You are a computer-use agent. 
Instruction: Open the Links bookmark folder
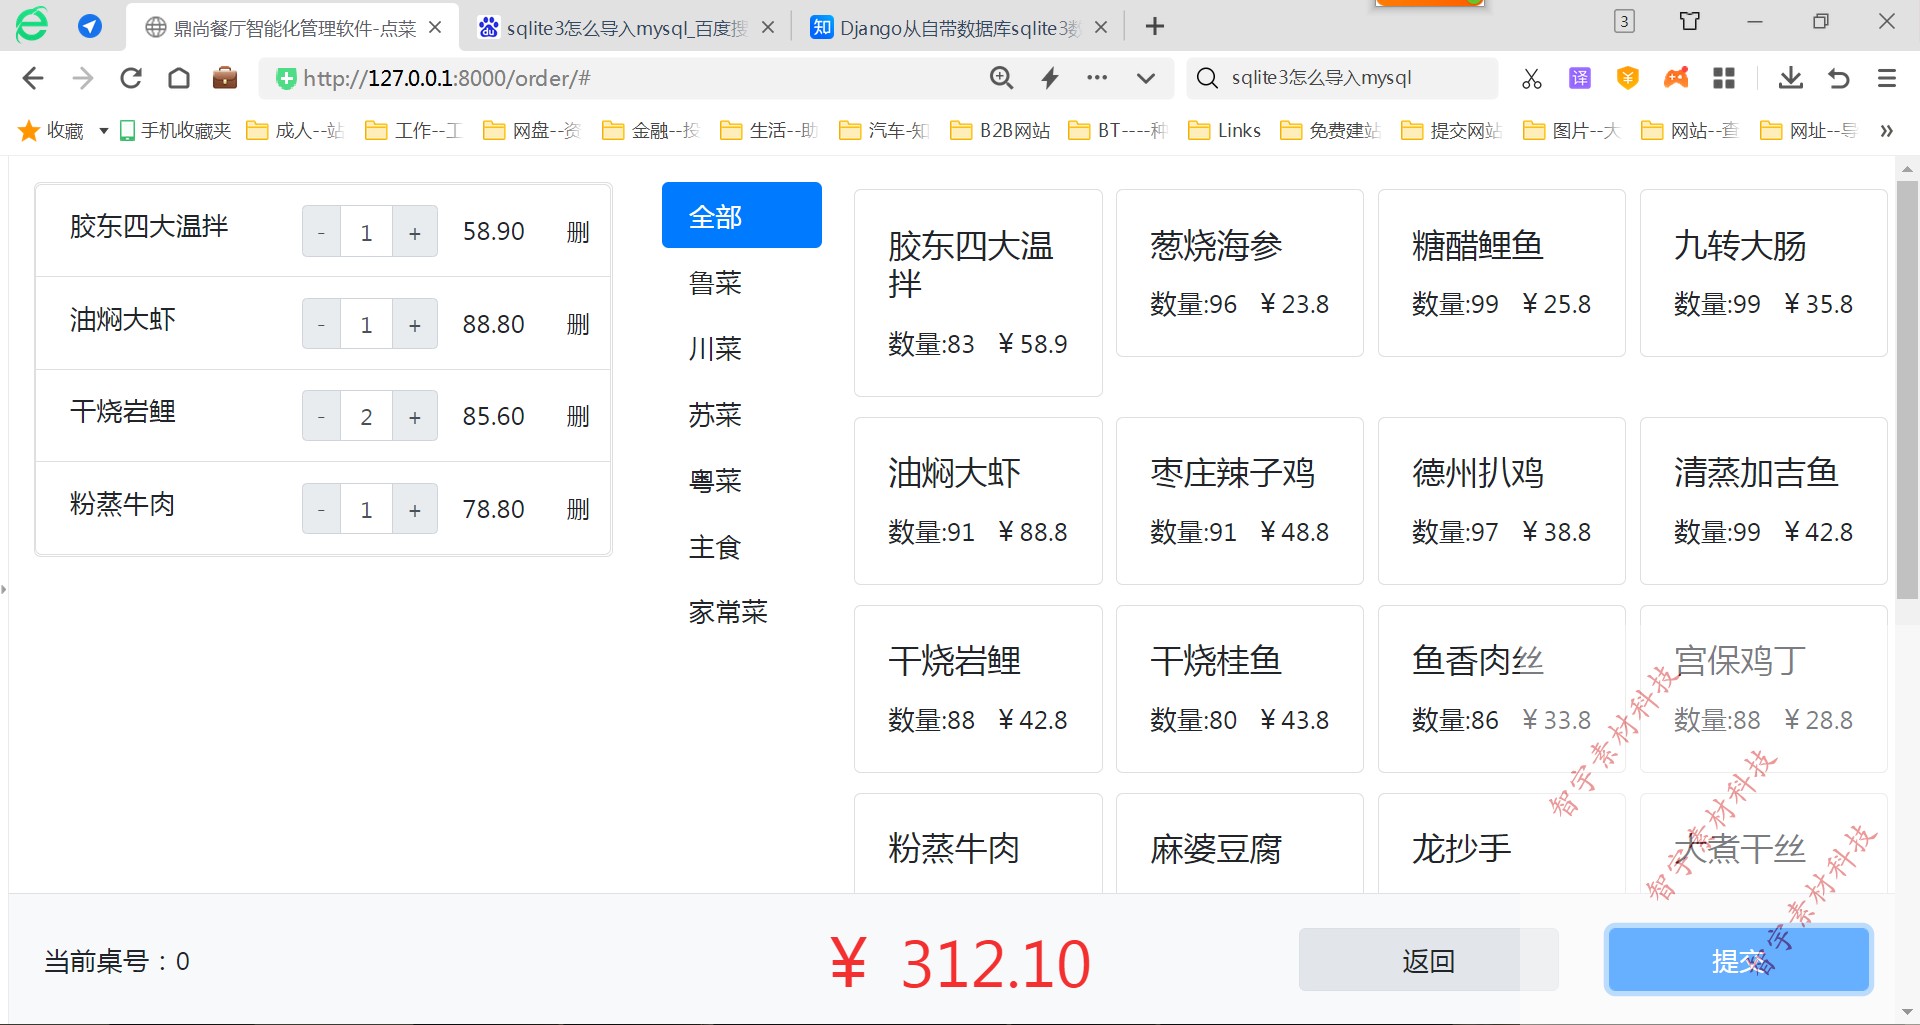pos(1224,131)
